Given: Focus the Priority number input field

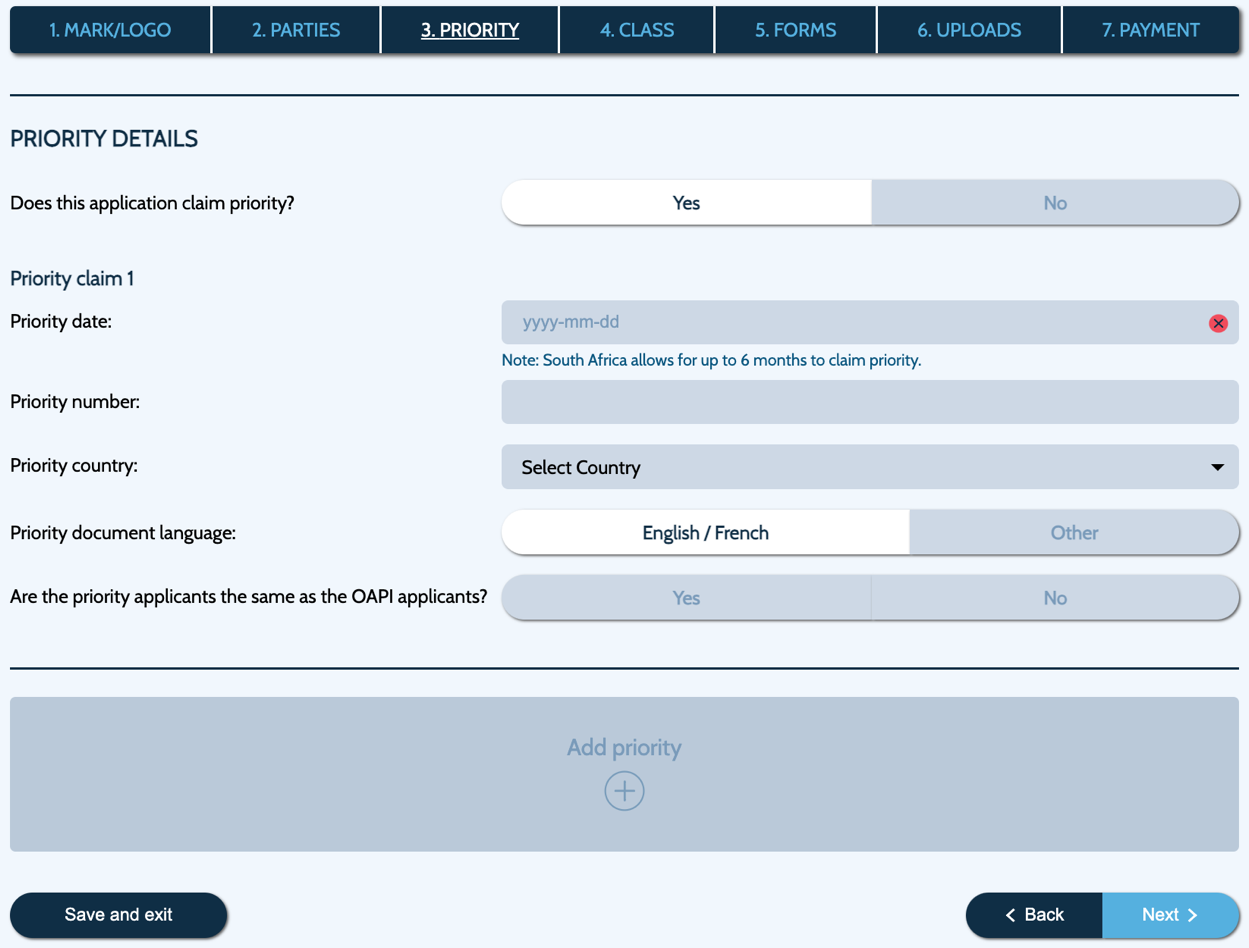Looking at the screenshot, I should [869, 402].
